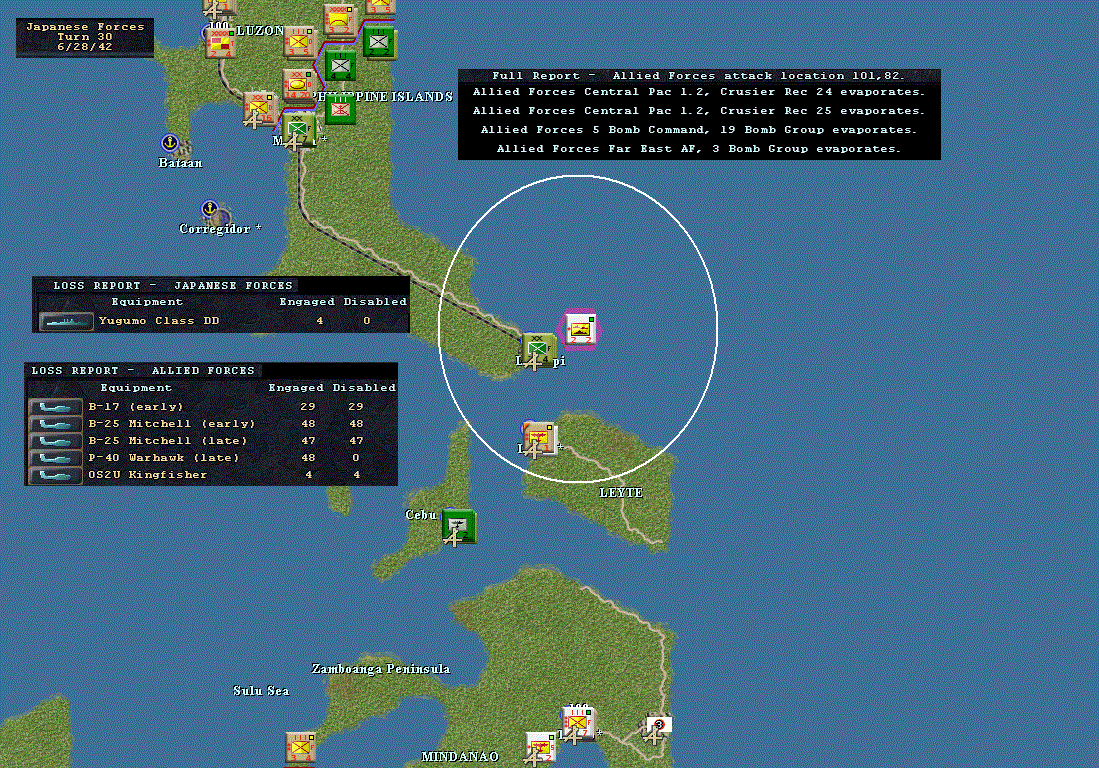Click the Disabled column header in Allied report

coord(364,388)
